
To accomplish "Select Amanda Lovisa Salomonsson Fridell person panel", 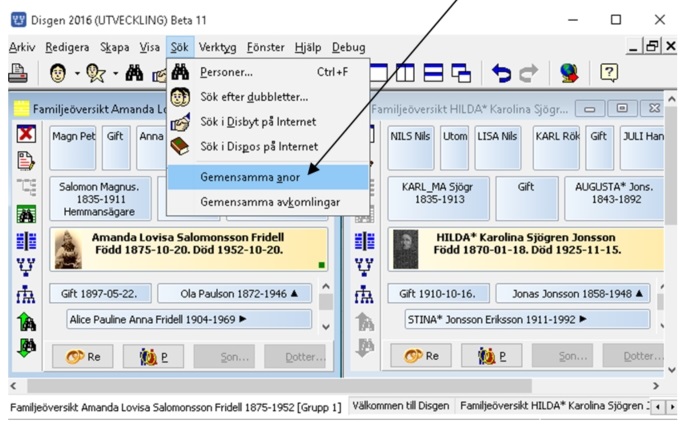I will click(189, 249).
